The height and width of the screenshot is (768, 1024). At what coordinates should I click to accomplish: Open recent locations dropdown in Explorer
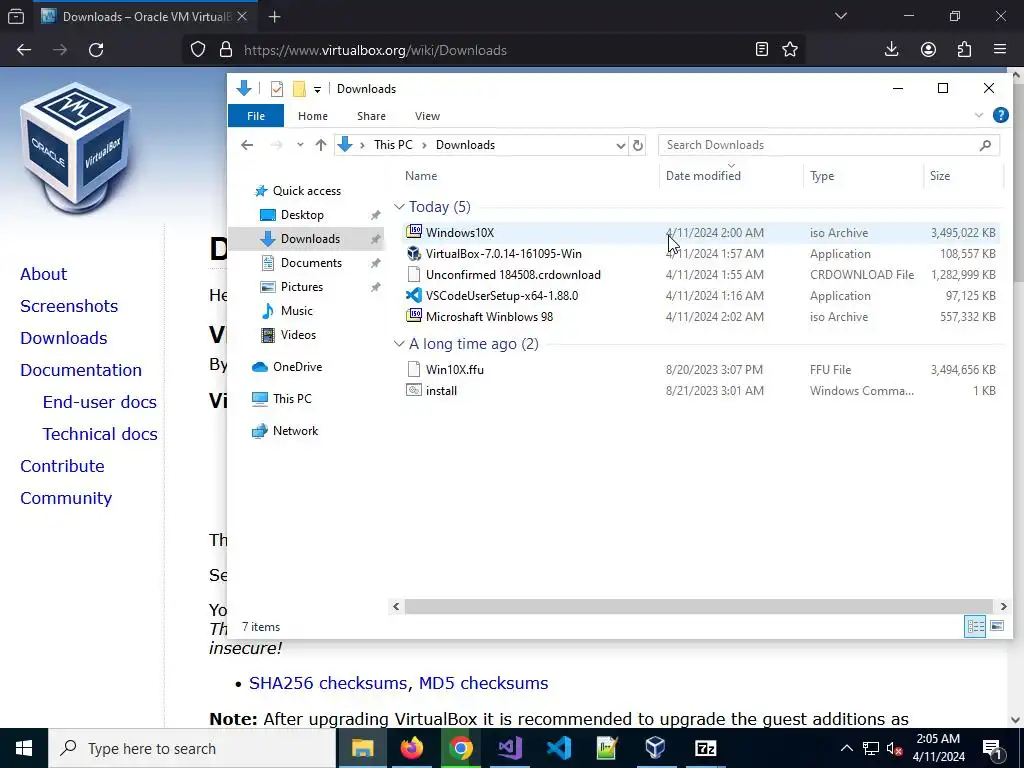tap(300, 145)
